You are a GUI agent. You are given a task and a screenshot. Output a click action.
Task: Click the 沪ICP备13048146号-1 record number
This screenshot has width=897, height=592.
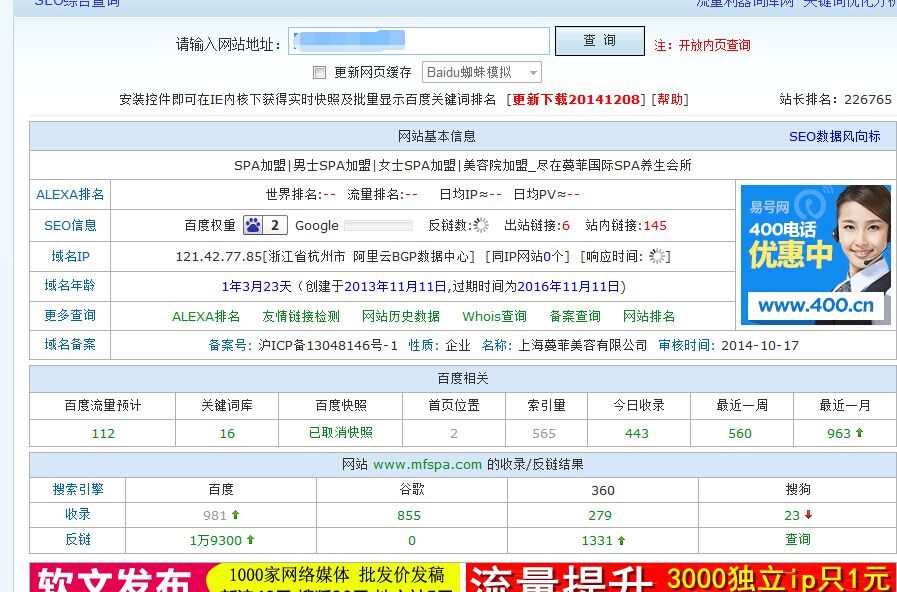[328, 345]
